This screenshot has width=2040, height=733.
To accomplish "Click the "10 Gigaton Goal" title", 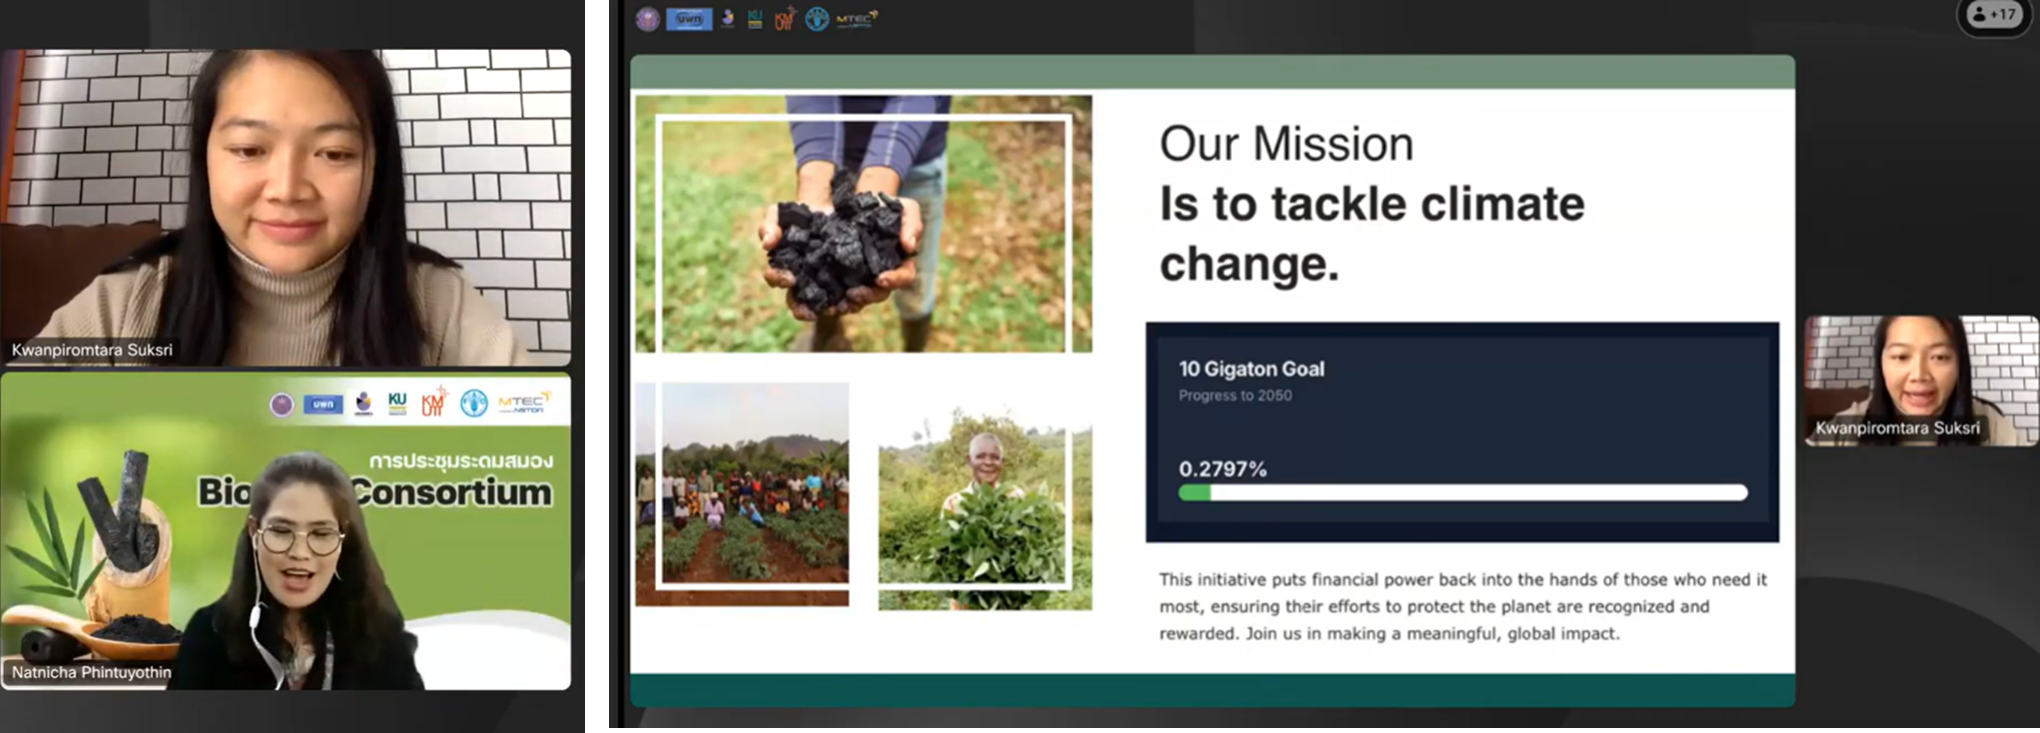I will coord(1251,369).
